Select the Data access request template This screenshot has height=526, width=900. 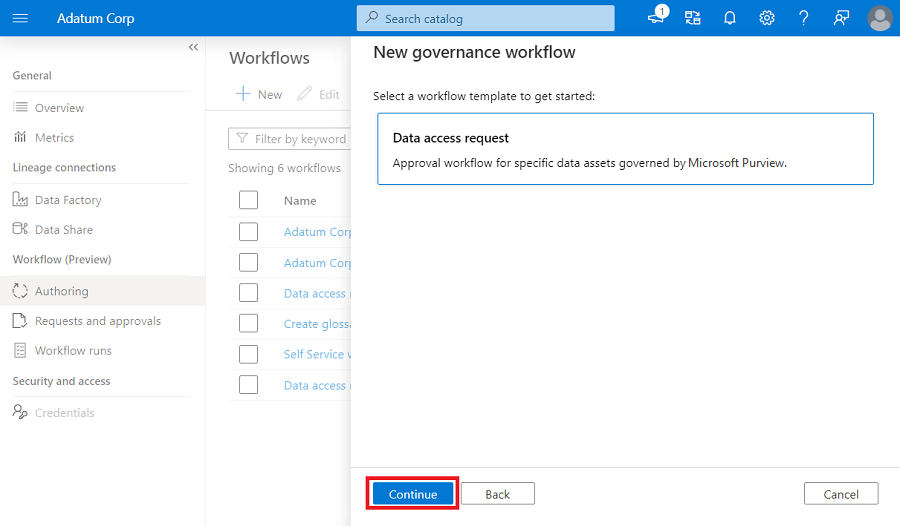click(625, 148)
